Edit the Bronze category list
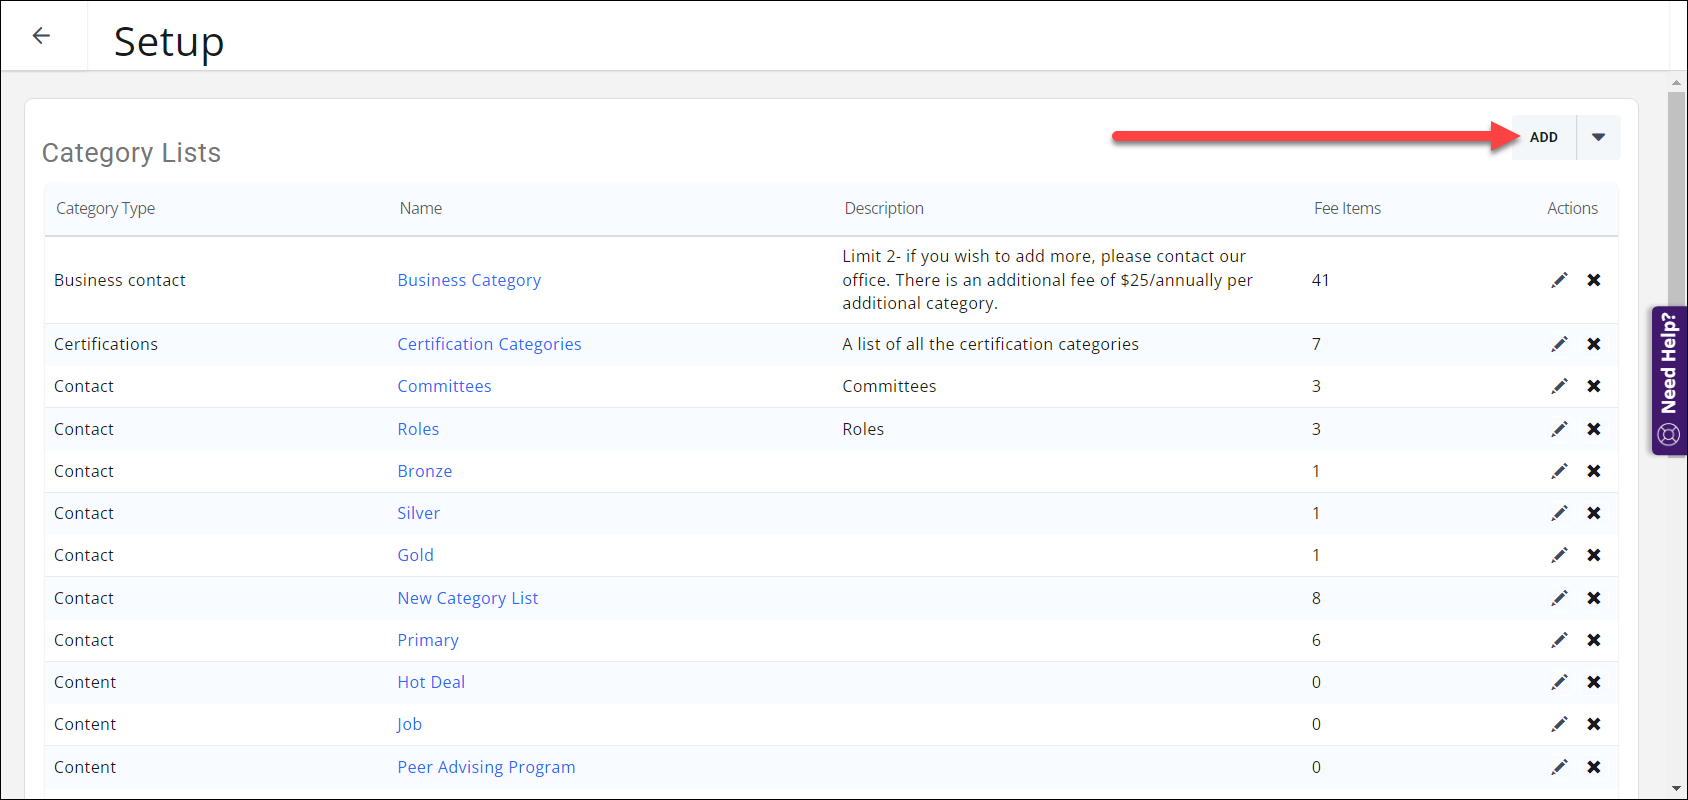Viewport: 1688px width, 800px height. 1559,471
